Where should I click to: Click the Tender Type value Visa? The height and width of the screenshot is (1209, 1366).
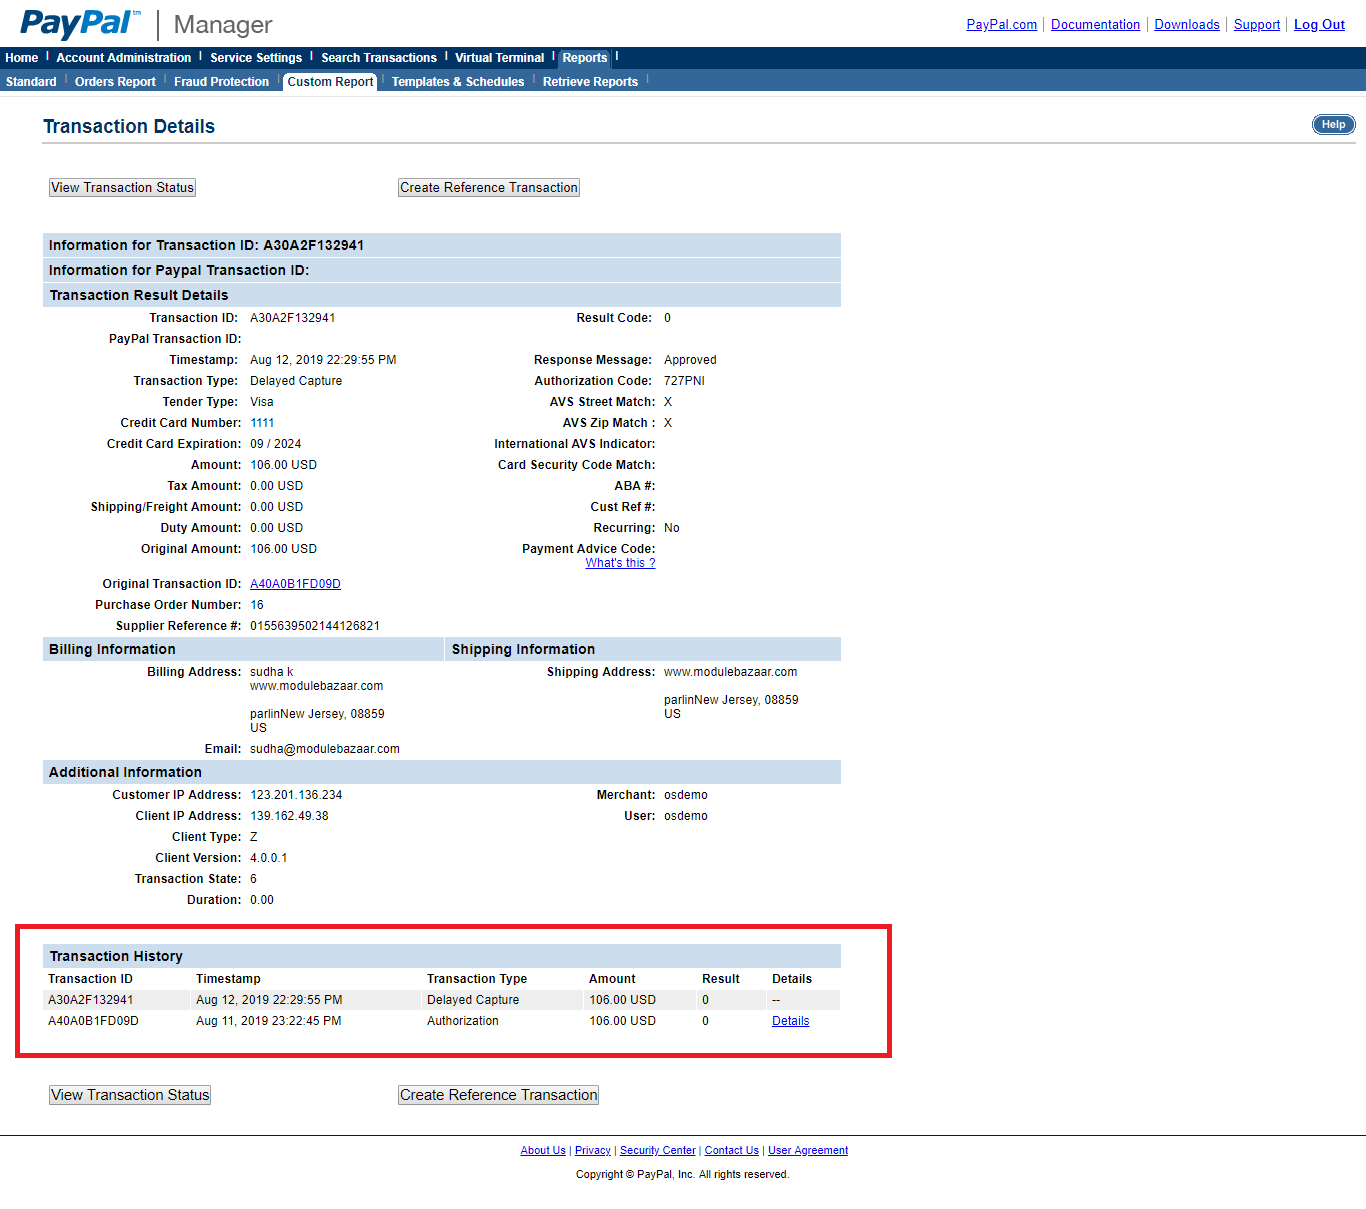pyautogui.click(x=261, y=402)
